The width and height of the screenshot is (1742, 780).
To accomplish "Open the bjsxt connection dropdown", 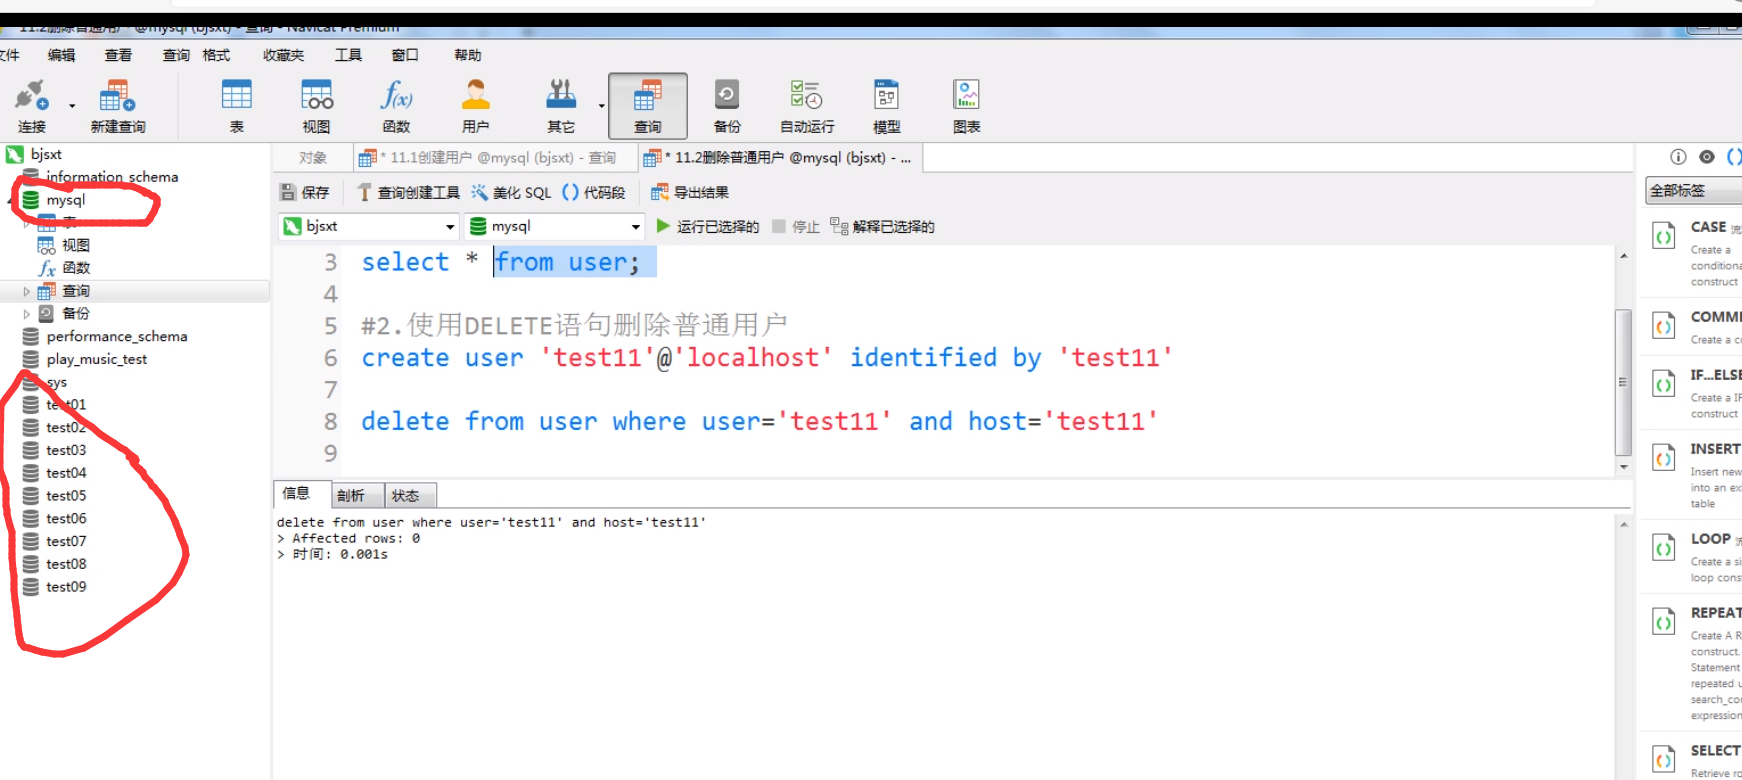I will pyautogui.click(x=368, y=226).
